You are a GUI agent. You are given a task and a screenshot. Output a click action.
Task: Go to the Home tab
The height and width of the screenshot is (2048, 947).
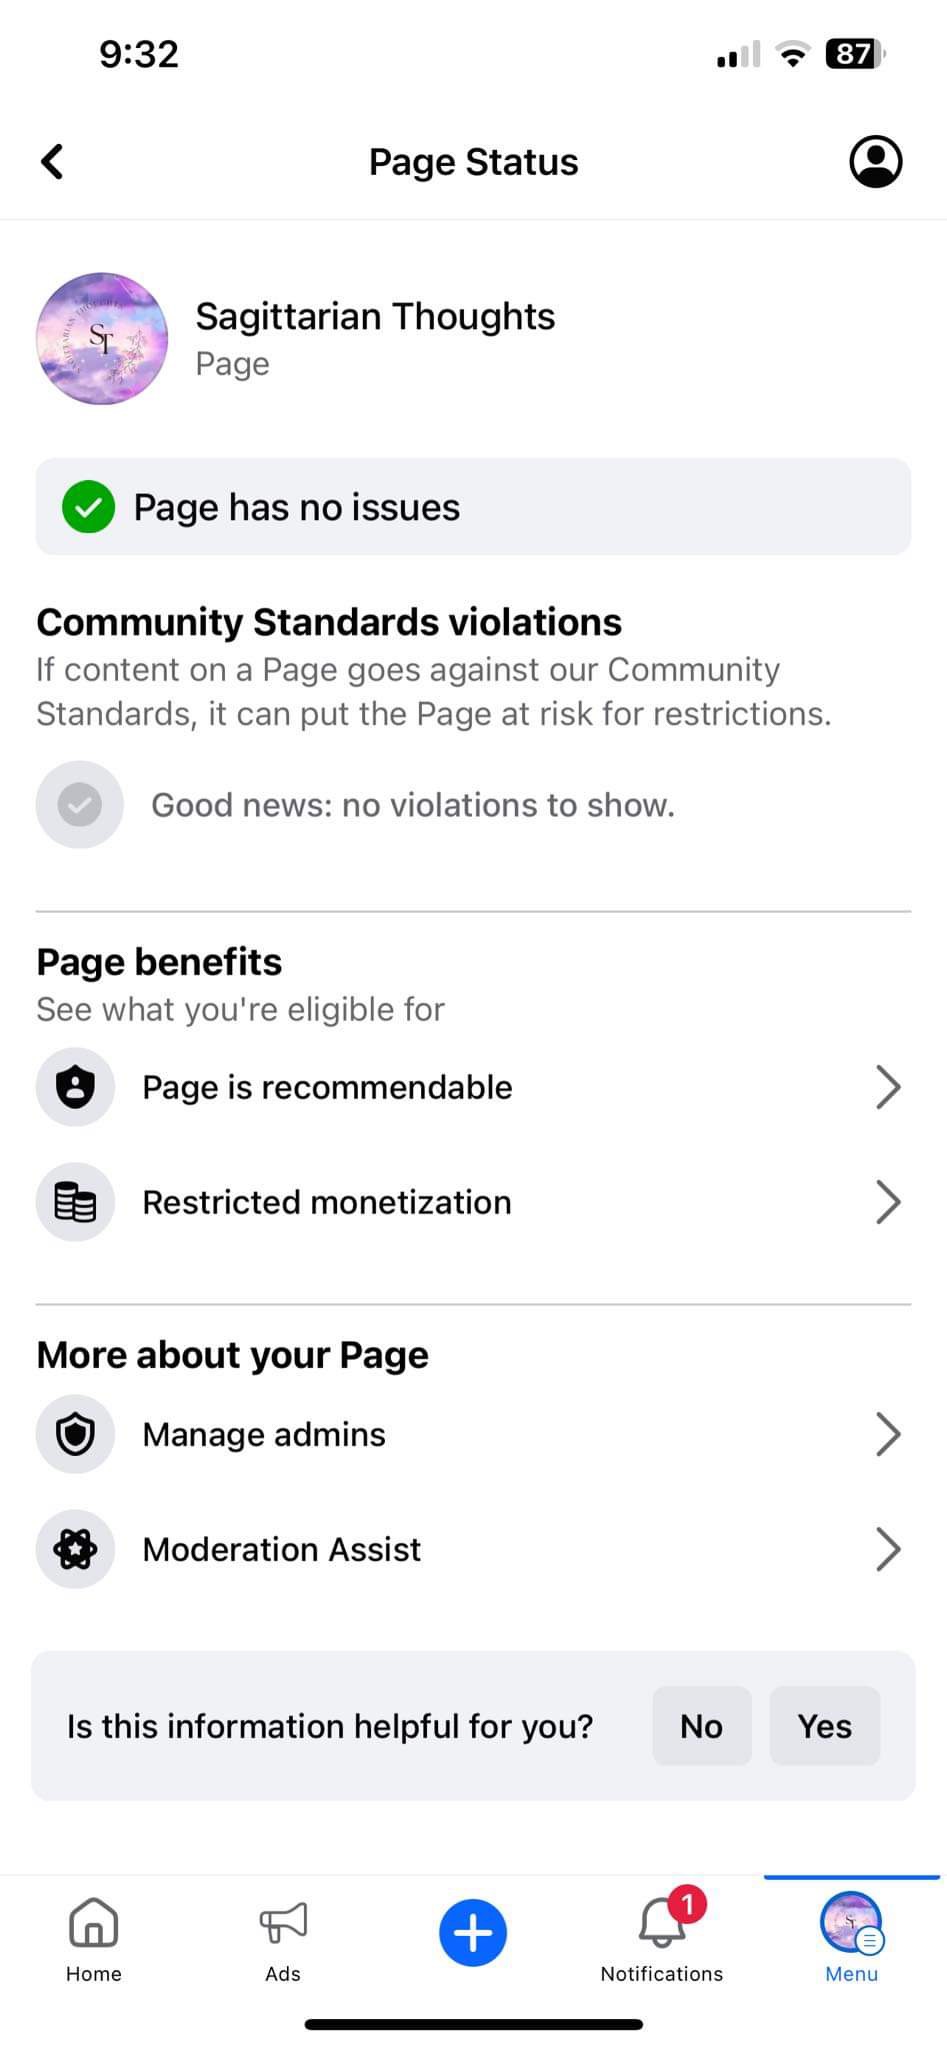click(94, 1938)
